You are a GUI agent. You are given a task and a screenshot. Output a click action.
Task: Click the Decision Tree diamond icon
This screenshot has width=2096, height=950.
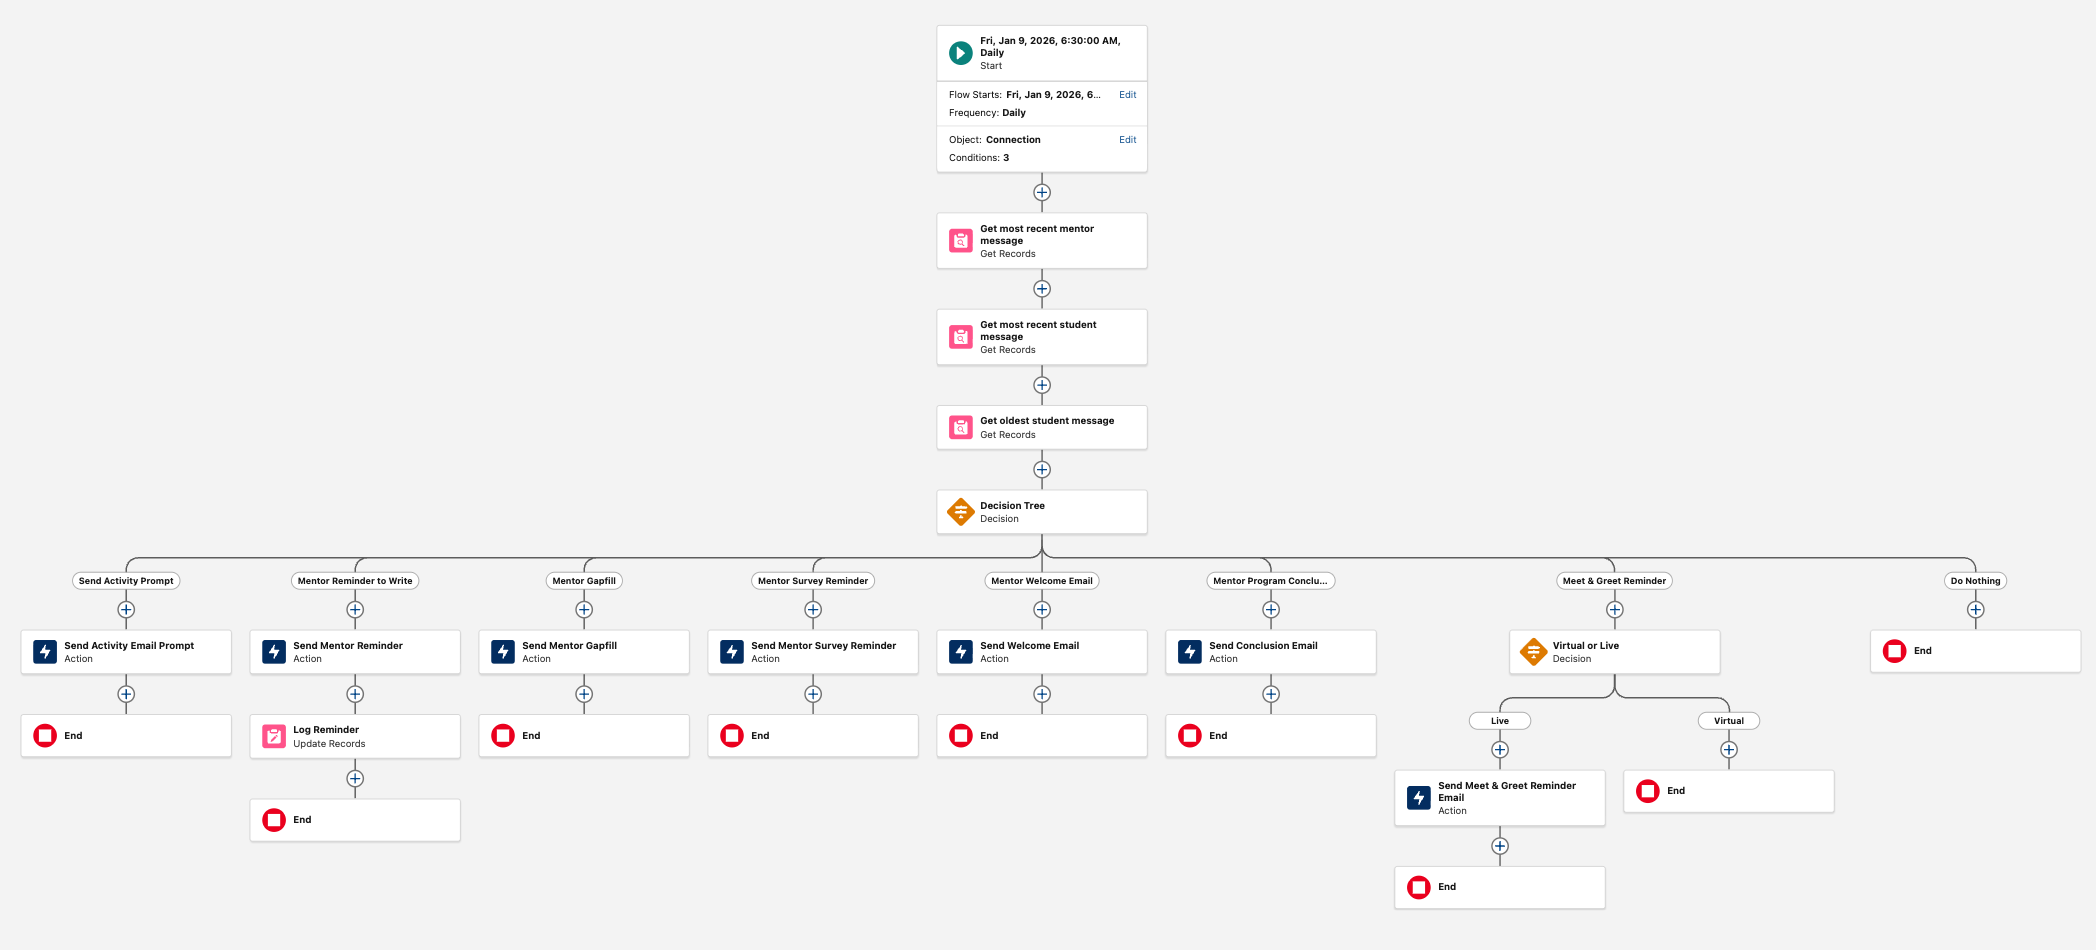960,511
